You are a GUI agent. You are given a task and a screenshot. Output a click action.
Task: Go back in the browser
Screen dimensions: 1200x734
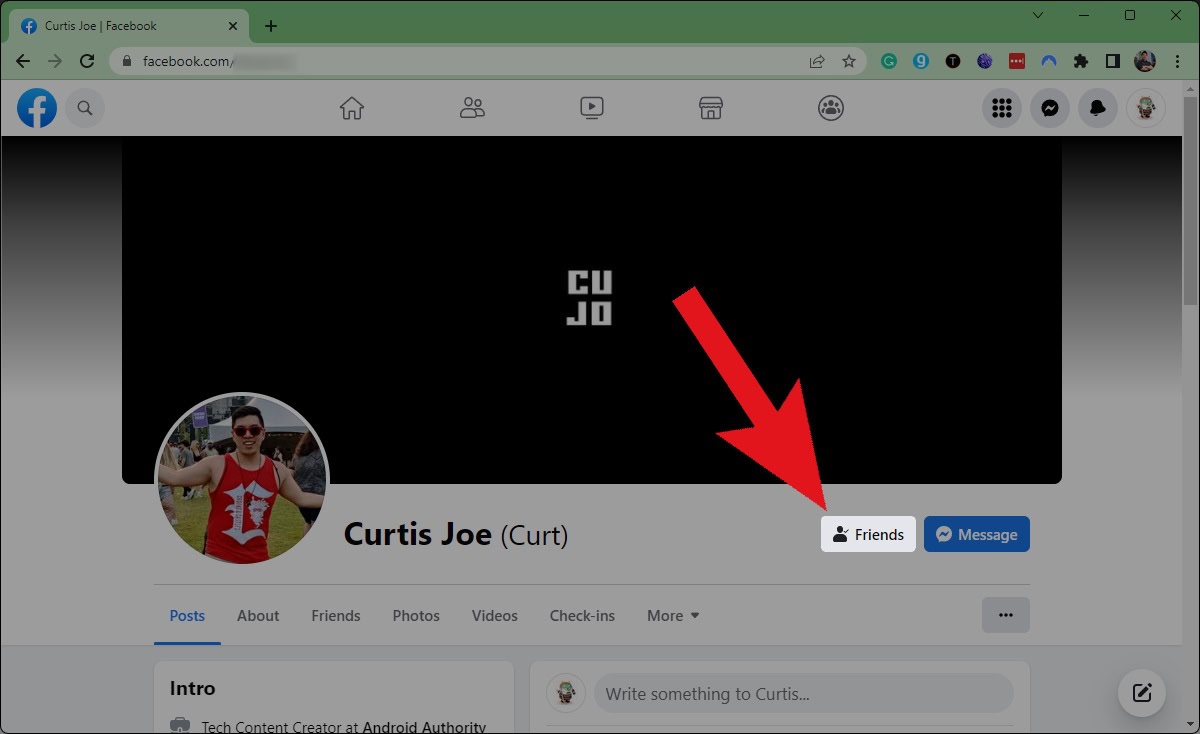tap(22, 61)
